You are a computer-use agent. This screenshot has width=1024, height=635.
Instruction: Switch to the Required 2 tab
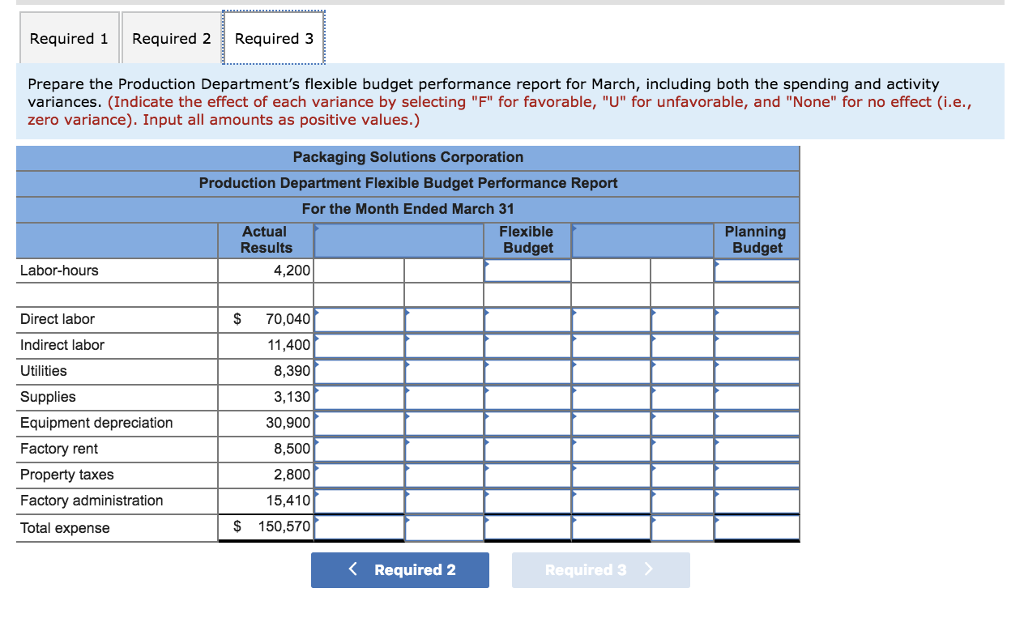(171, 39)
